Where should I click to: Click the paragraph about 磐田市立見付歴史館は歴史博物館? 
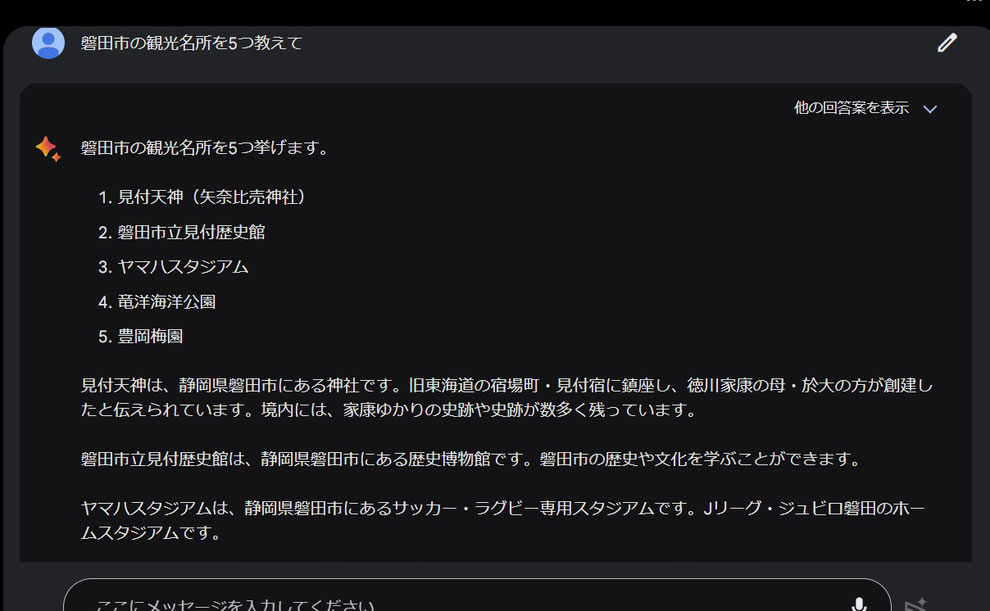coord(471,459)
